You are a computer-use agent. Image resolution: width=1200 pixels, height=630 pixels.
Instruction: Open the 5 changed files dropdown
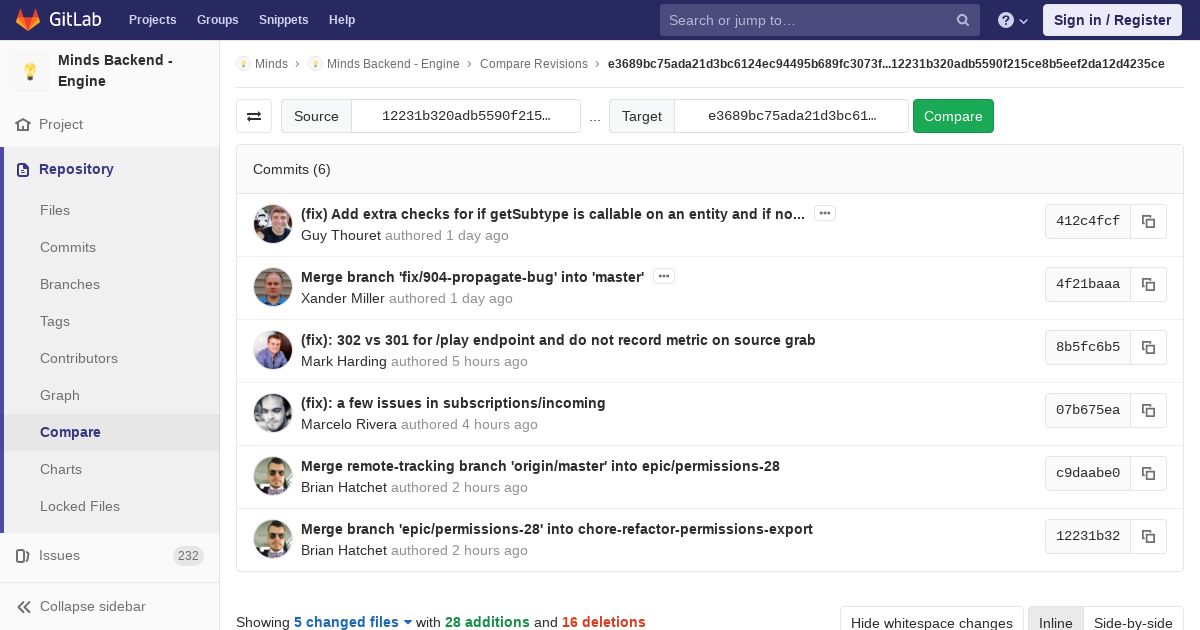click(x=353, y=622)
